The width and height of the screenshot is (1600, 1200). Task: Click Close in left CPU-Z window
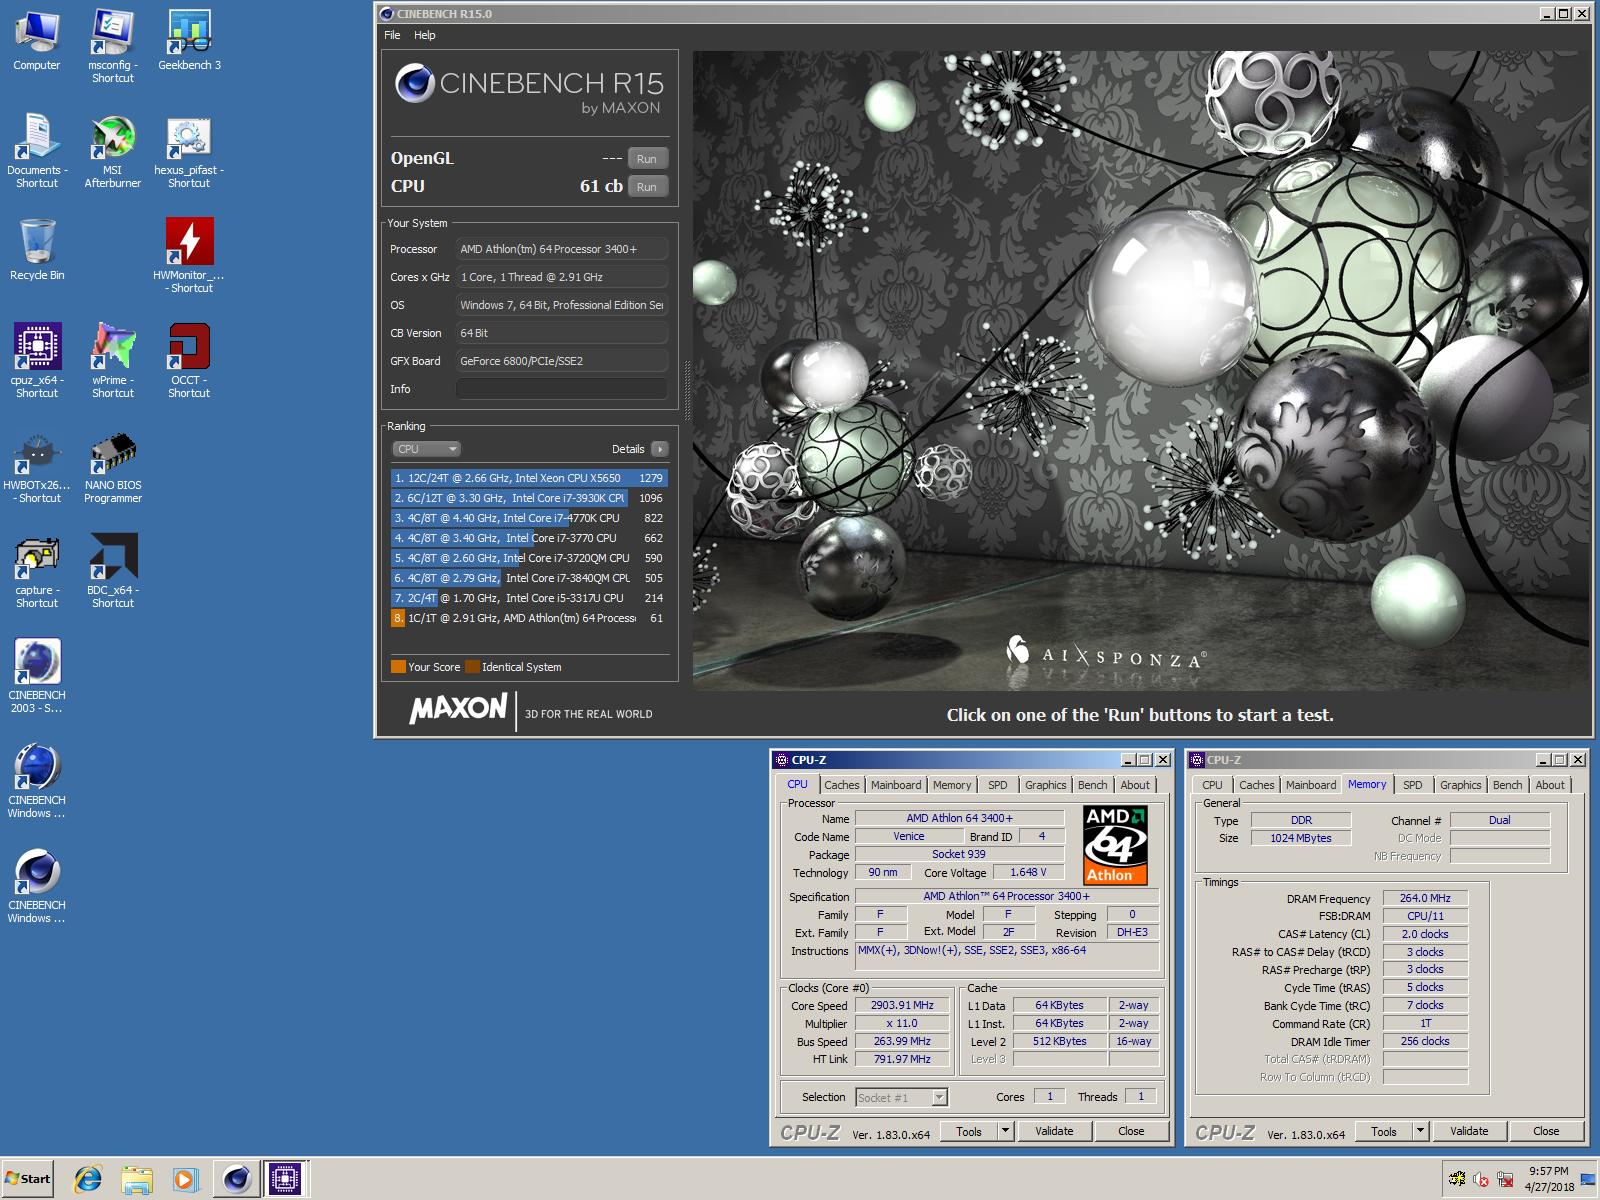[1131, 1131]
